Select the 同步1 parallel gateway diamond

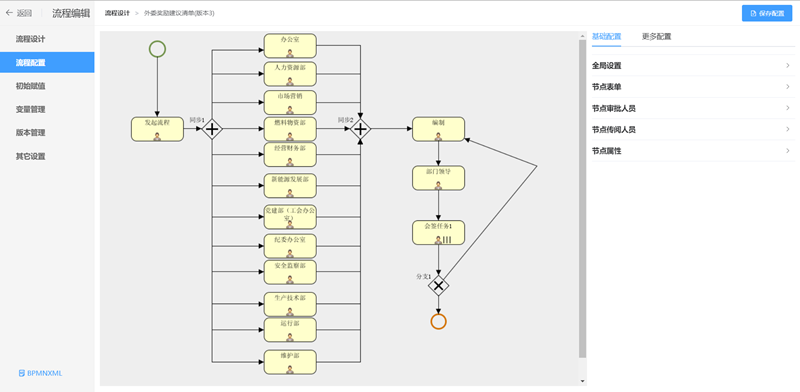point(212,129)
